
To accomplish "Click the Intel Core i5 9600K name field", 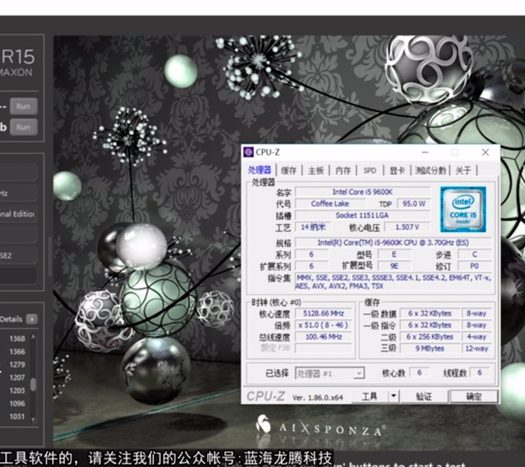I will pyautogui.click(x=362, y=192).
